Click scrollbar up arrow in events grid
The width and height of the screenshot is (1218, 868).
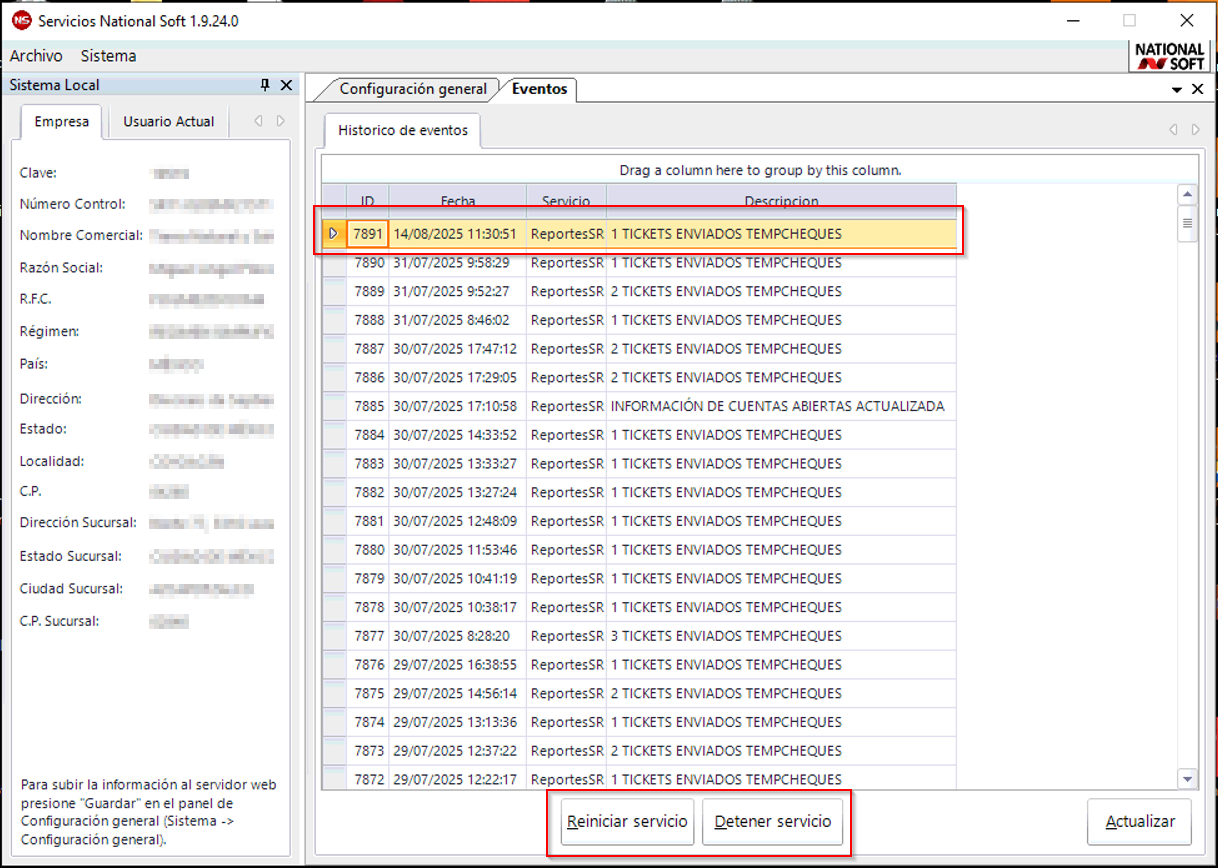coord(1187,195)
